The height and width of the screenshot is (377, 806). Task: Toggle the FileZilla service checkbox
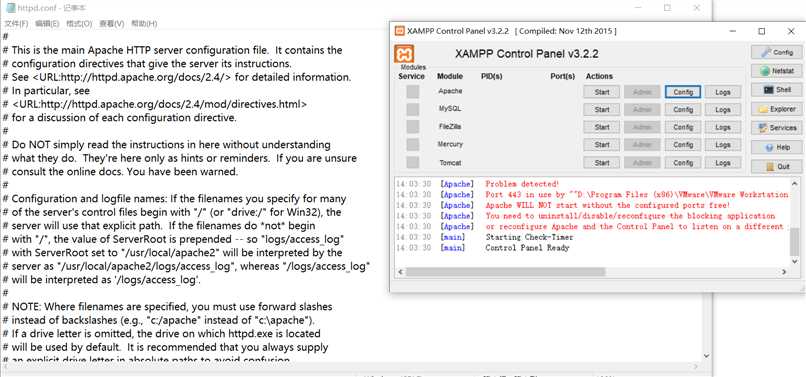click(412, 127)
